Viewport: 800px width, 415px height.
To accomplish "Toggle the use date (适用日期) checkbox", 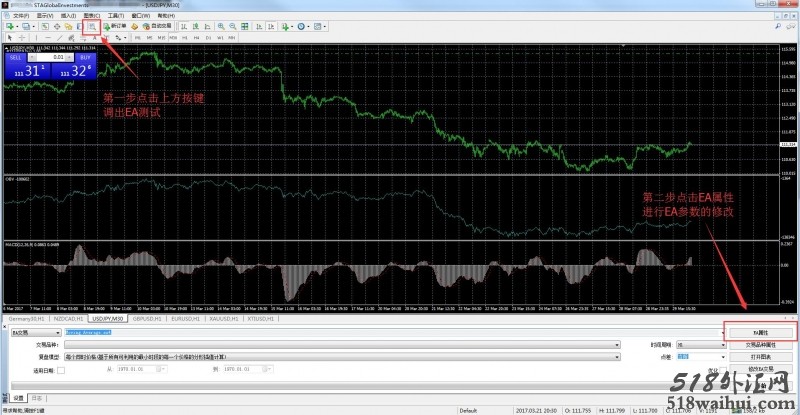I will pyautogui.click(x=61, y=370).
